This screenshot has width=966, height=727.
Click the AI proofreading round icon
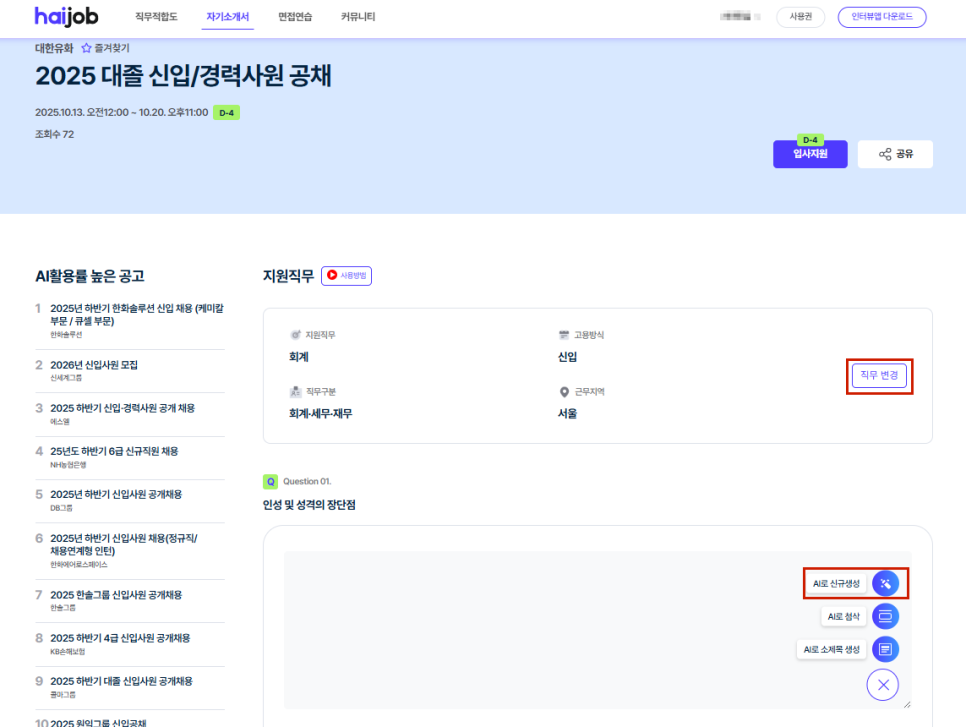[885, 616]
